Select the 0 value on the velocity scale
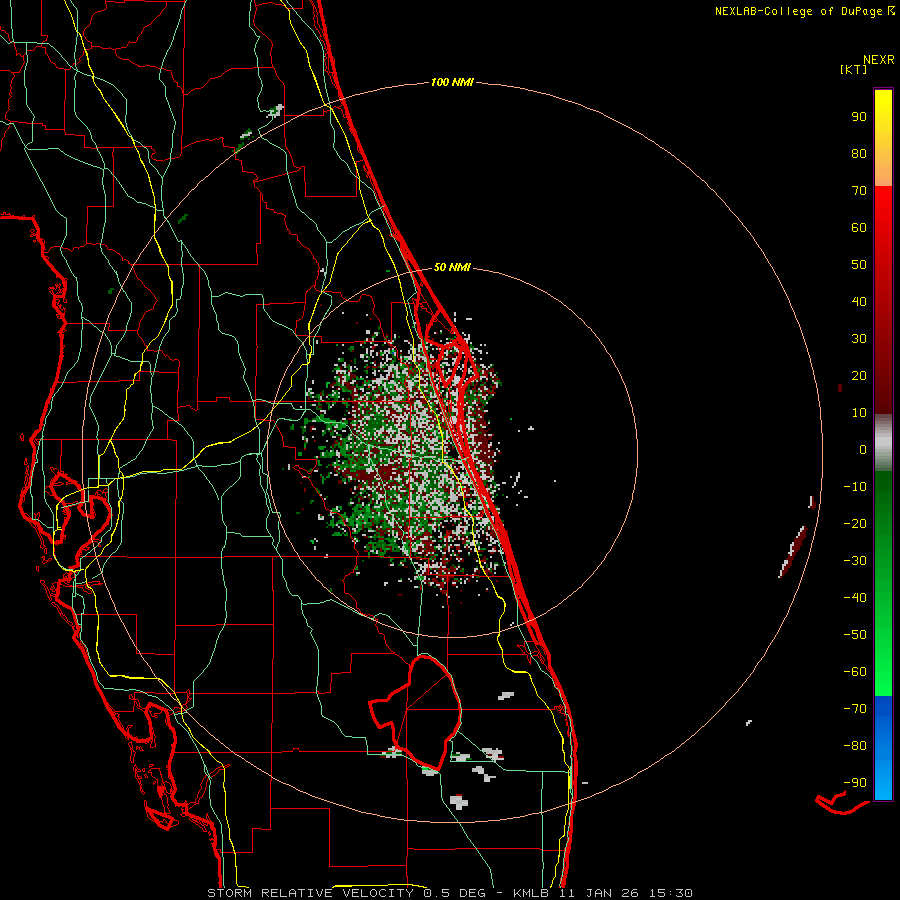 tap(863, 449)
